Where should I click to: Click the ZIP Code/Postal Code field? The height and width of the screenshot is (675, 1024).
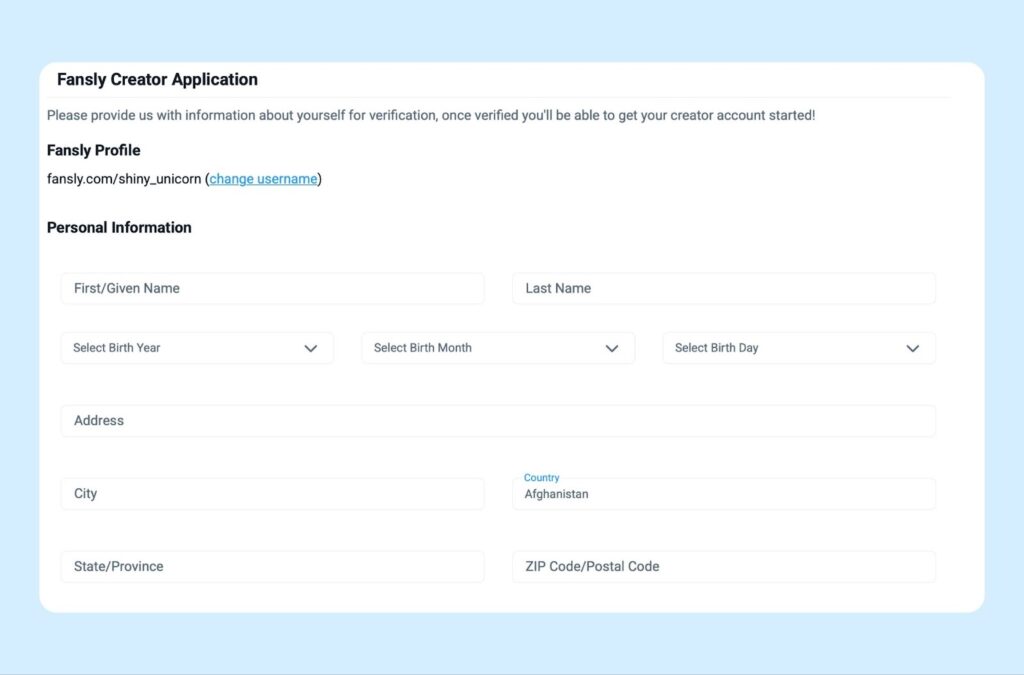click(x=722, y=566)
